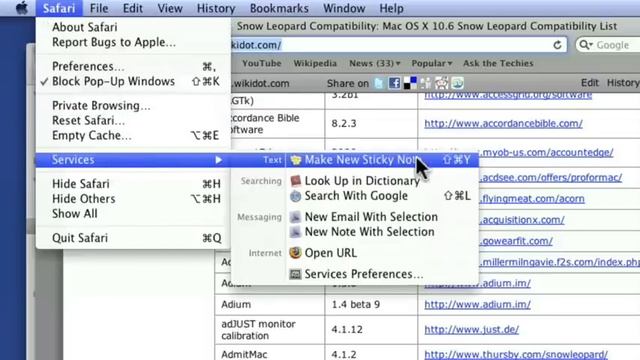Open Safari Preferences
This screenshot has height=360, width=640.
(x=133, y=66)
